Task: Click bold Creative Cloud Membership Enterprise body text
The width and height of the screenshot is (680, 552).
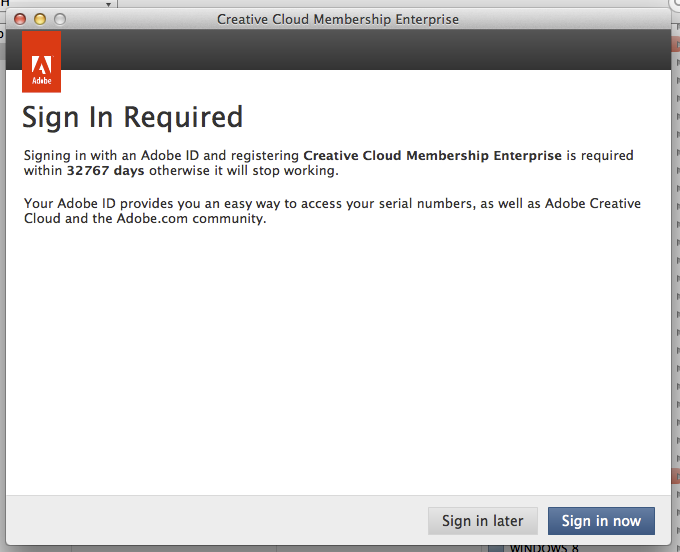Action: click(430, 155)
